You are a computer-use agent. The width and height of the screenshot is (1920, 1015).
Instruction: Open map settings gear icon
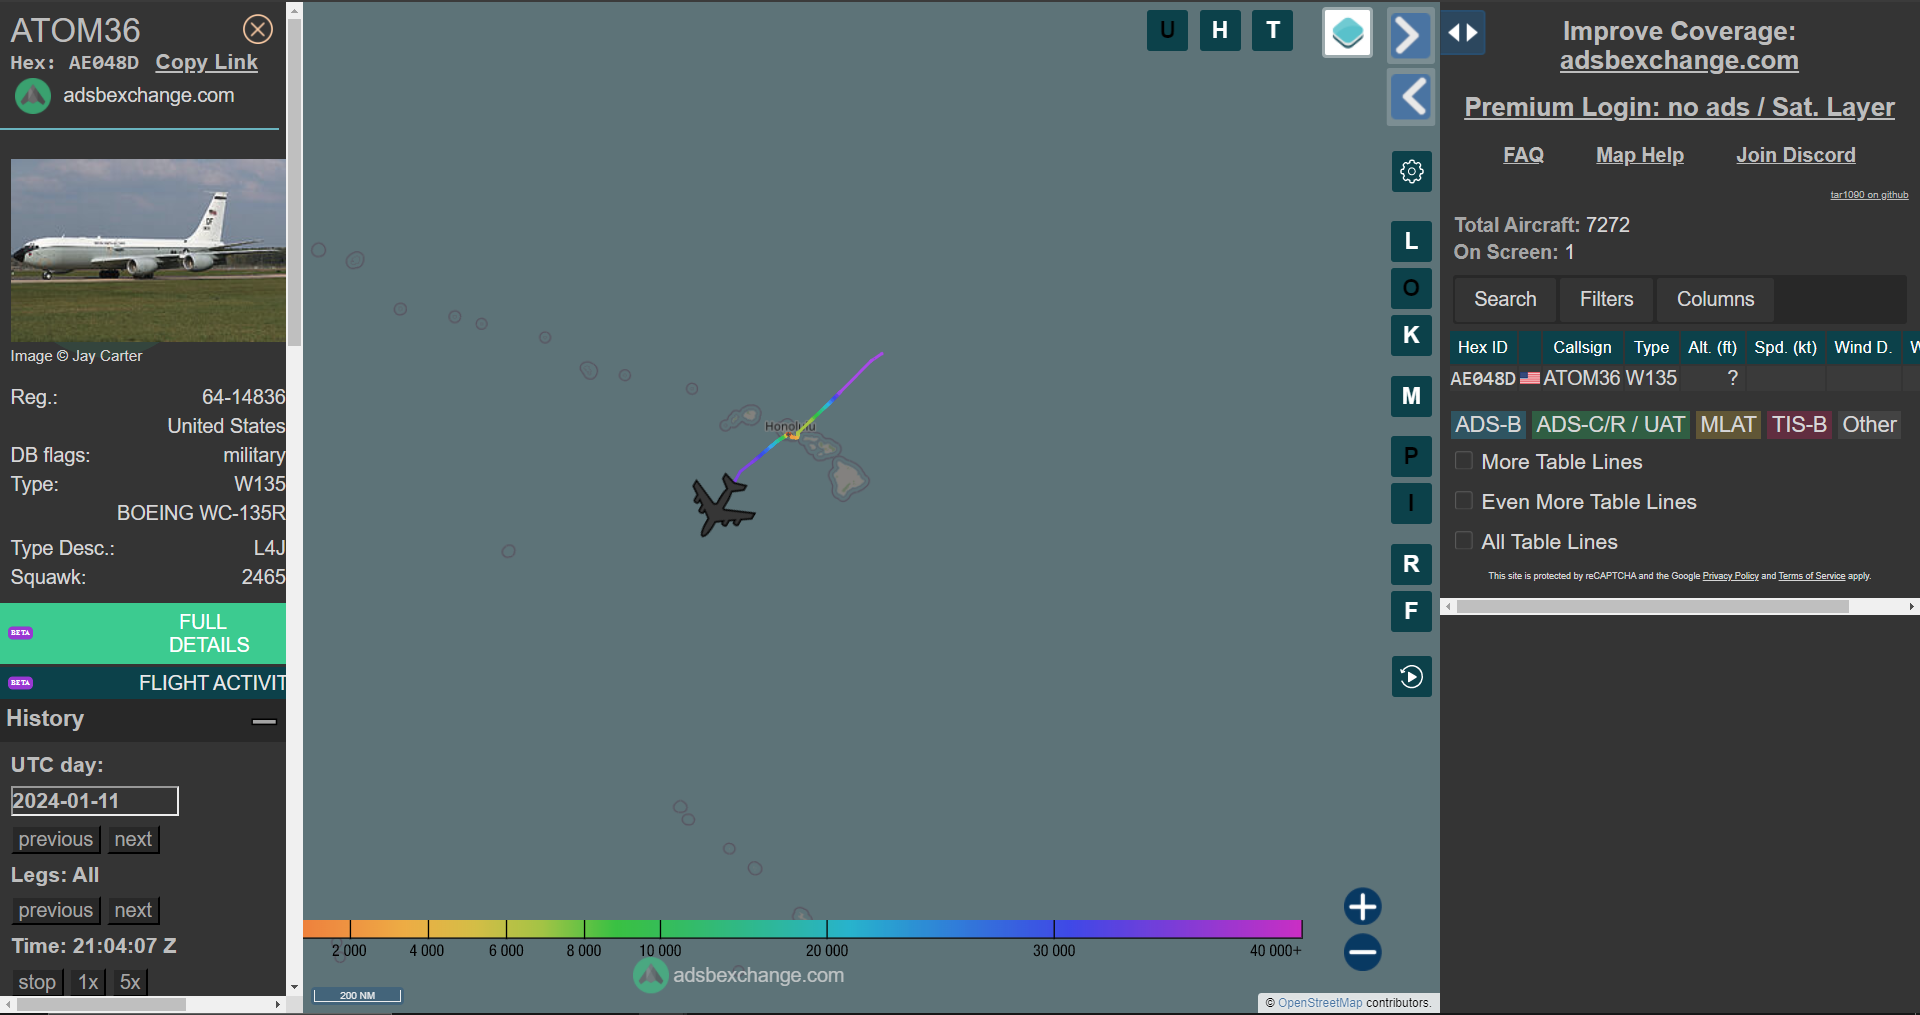point(1411,171)
